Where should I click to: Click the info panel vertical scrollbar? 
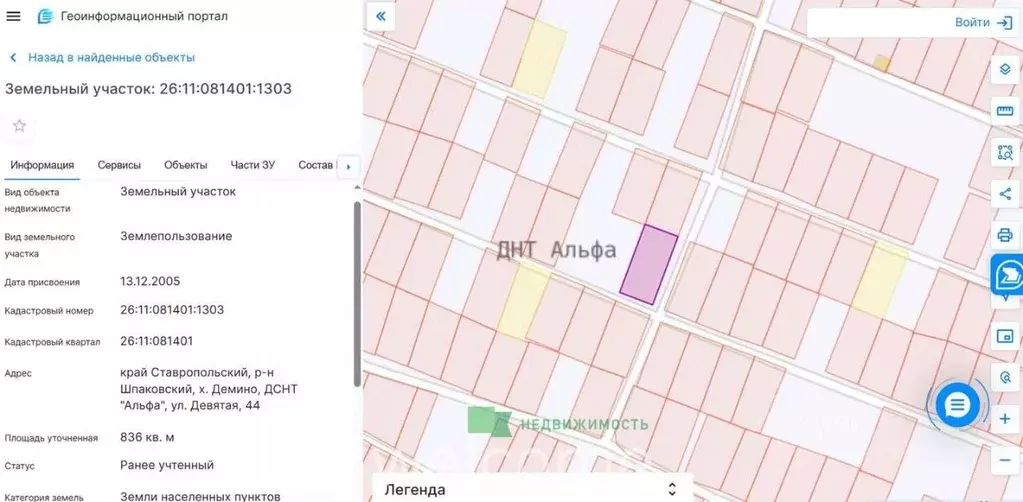pyautogui.click(x=357, y=294)
